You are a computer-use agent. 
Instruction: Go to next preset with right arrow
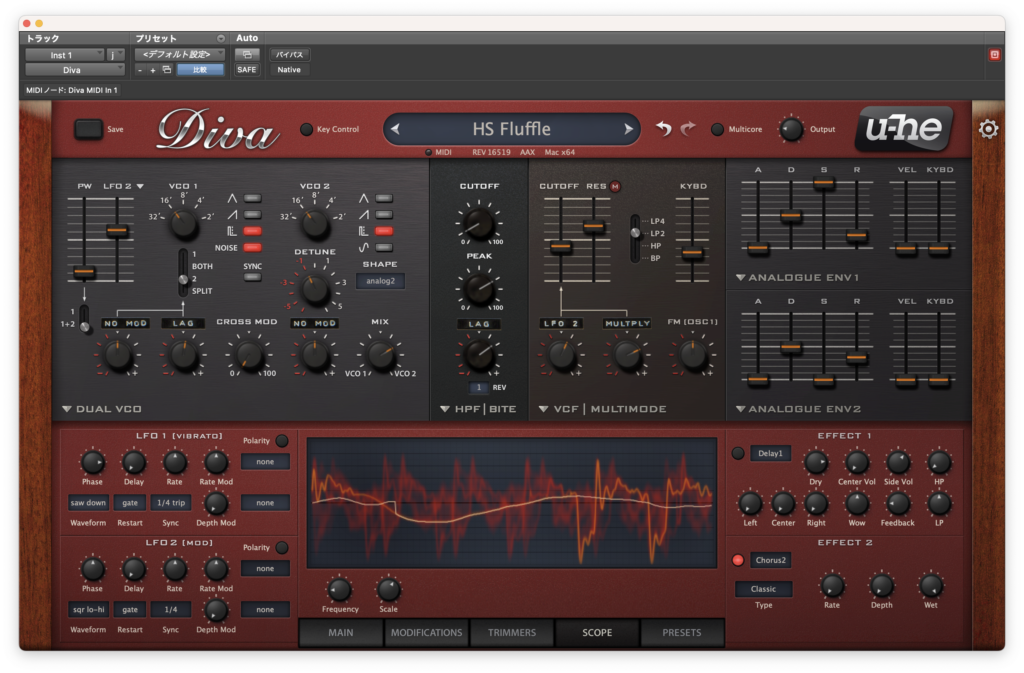pyautogui.click(x=628, y=129)
